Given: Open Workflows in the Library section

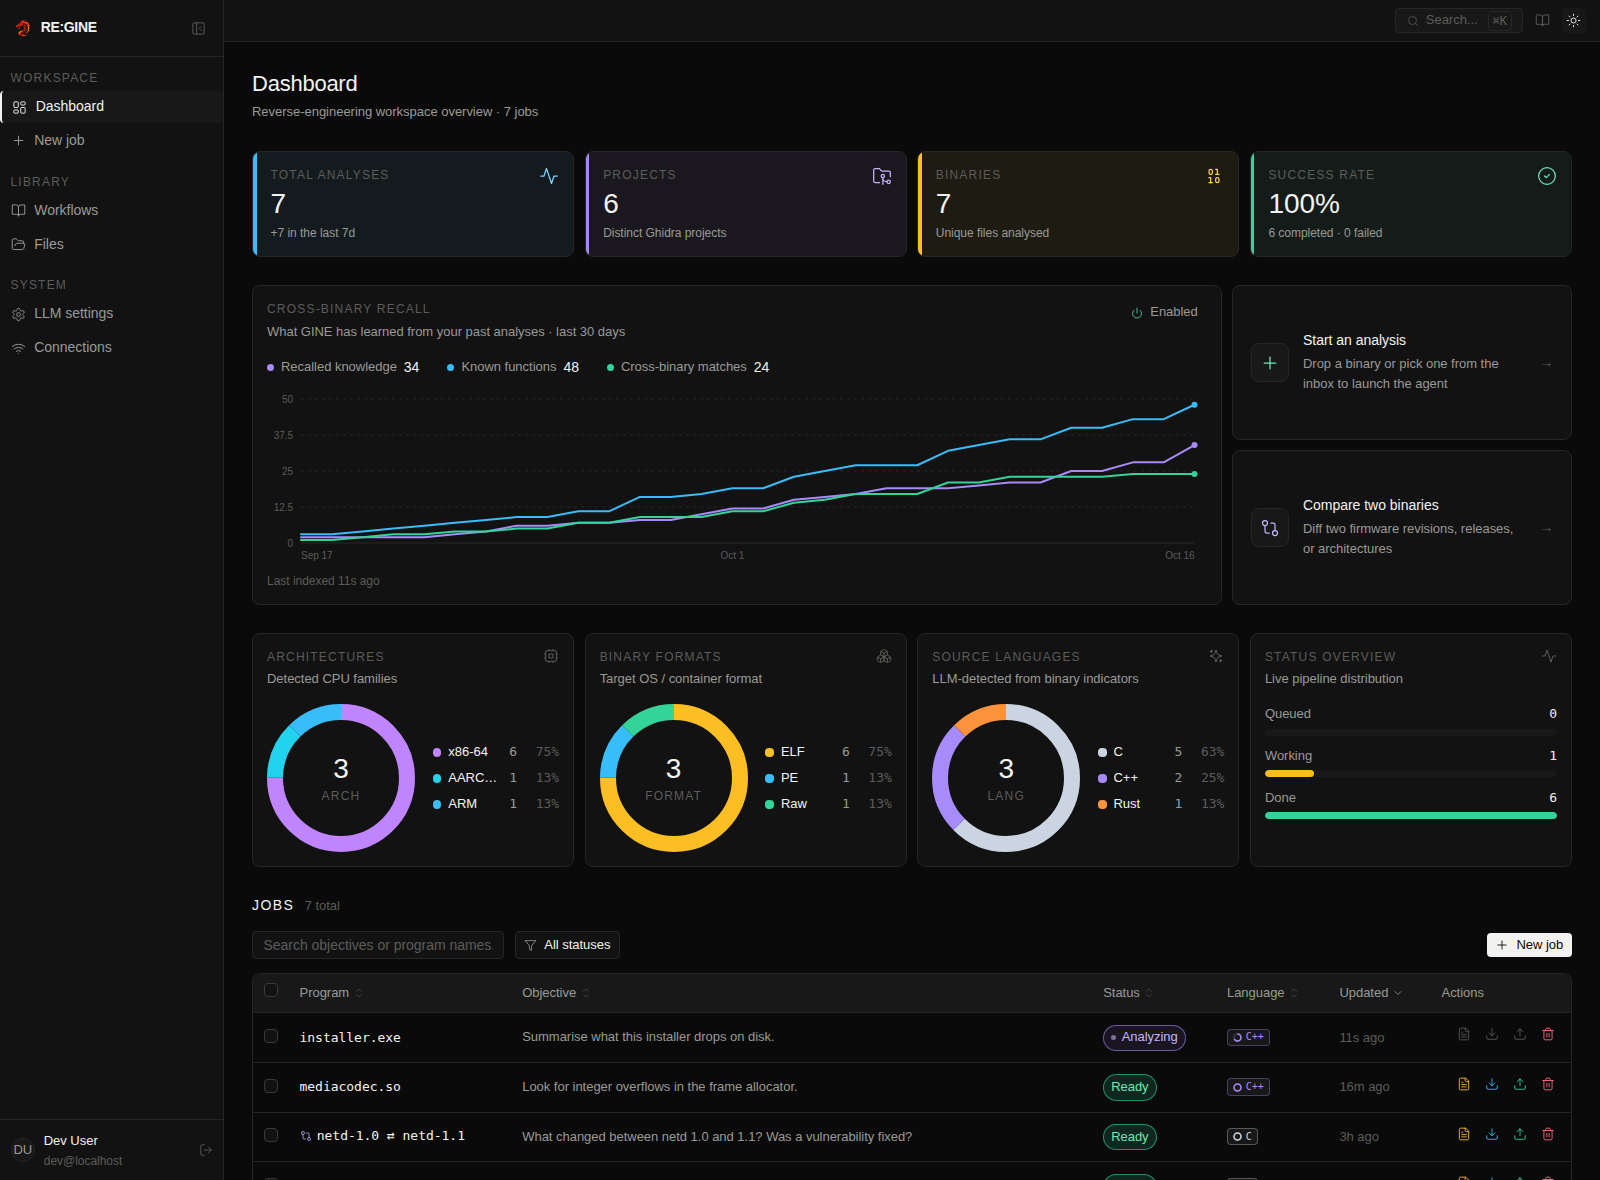Looking at the screenshot, I should [112, 210].
